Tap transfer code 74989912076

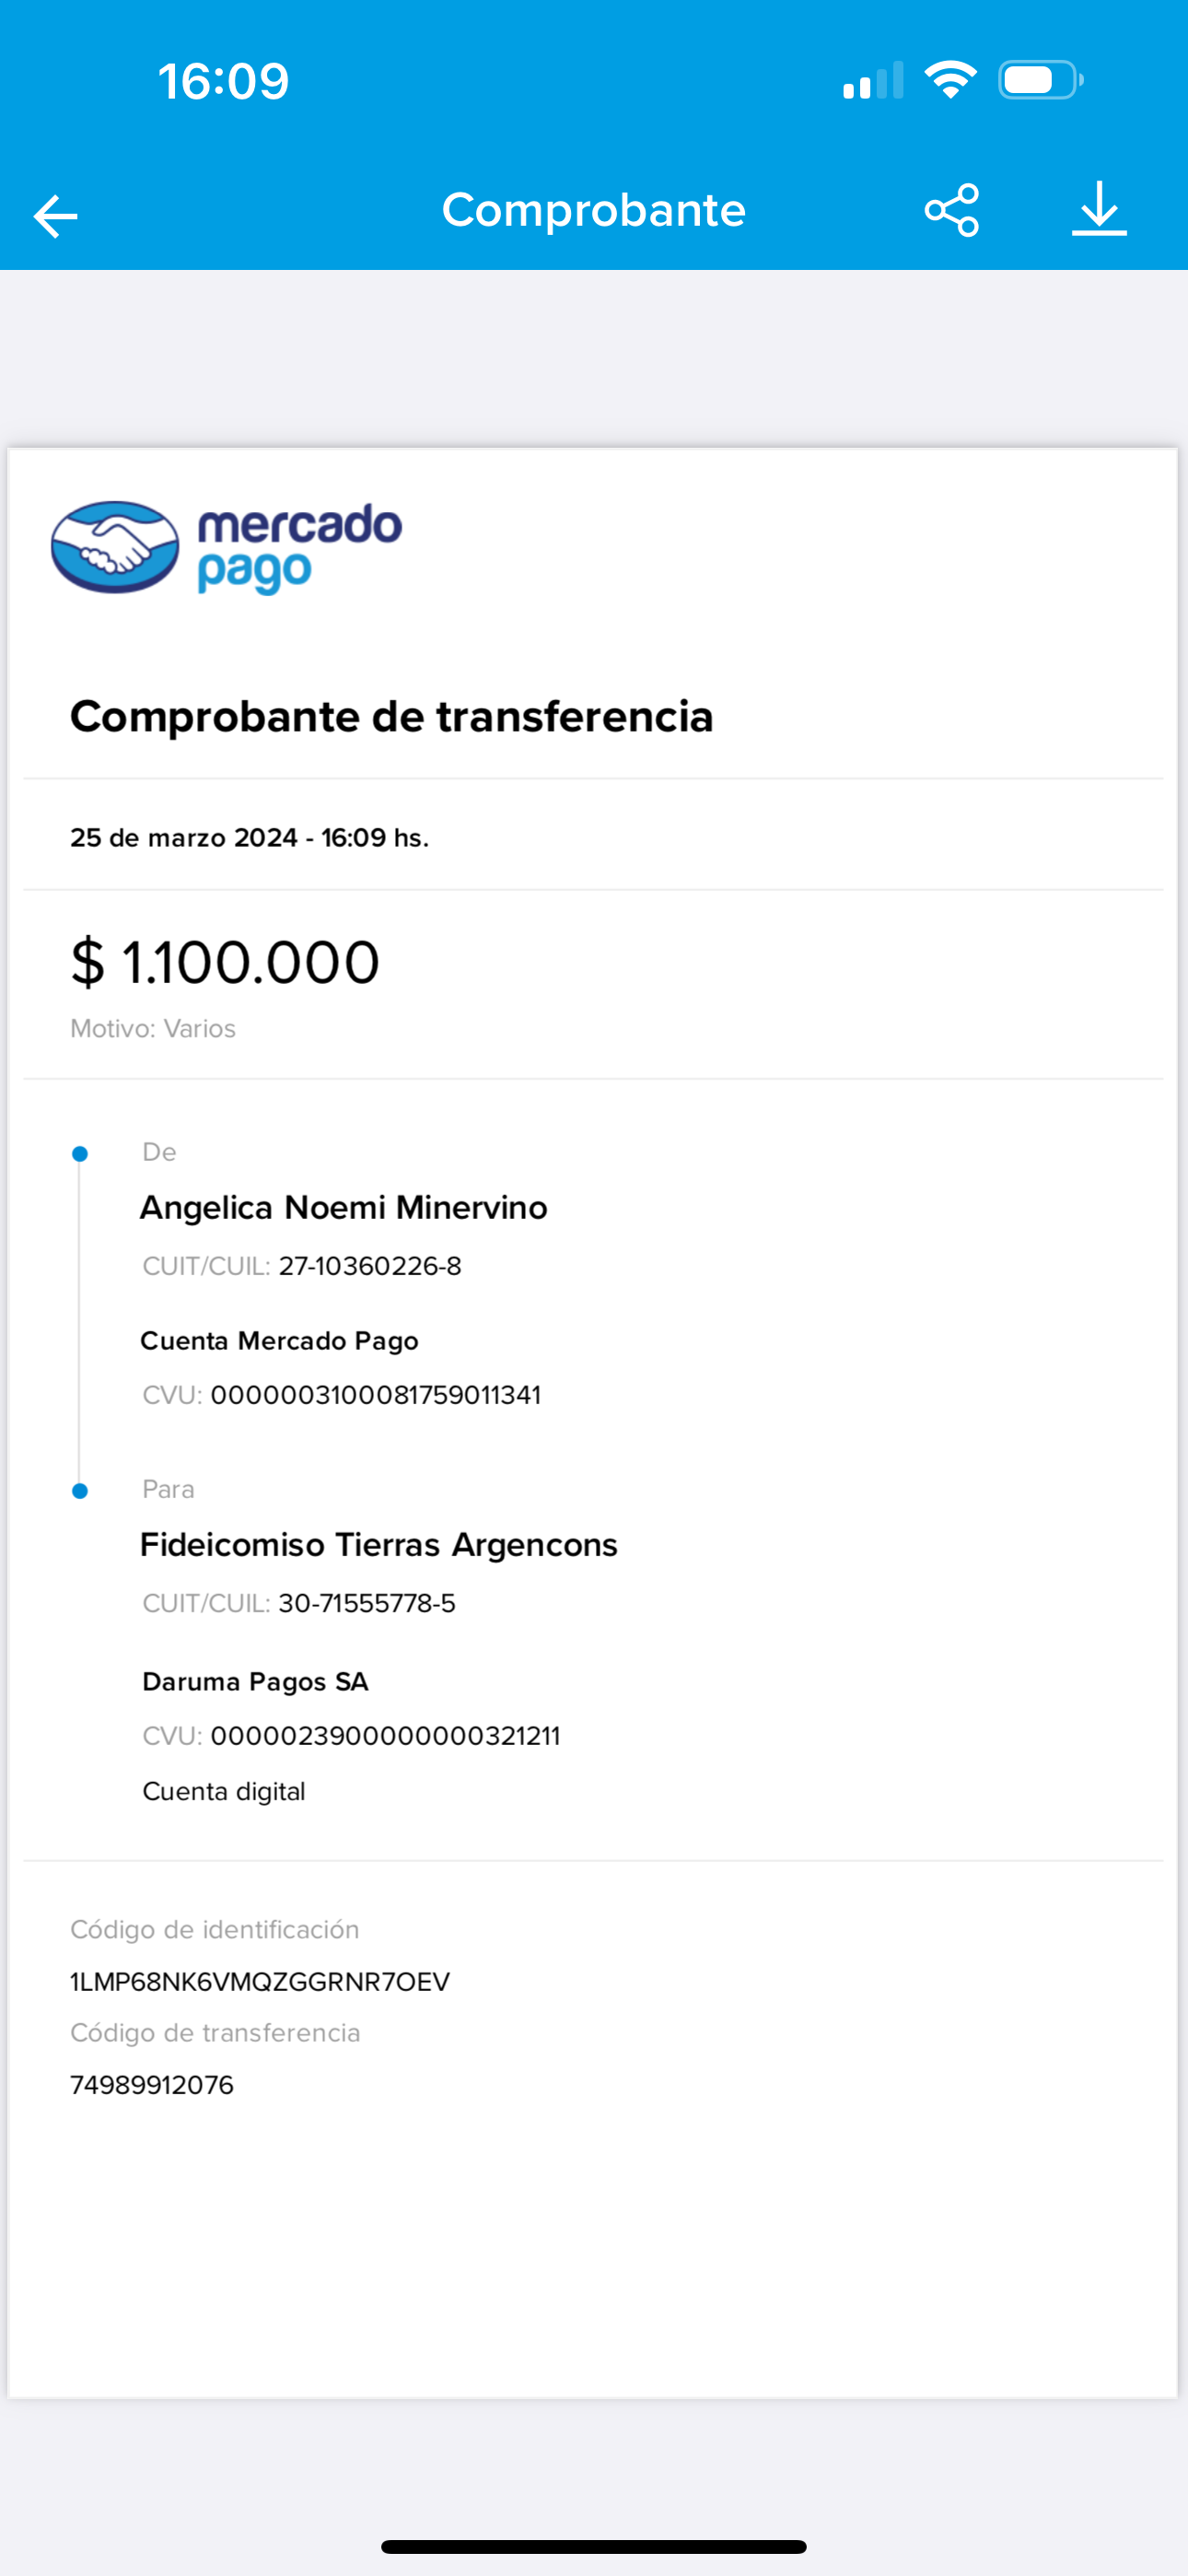(152, 2085)
